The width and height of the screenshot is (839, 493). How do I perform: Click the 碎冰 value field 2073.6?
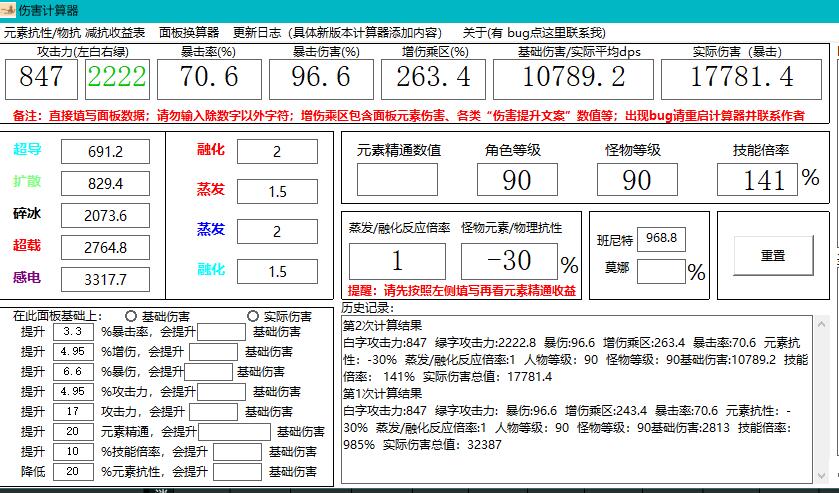105,216
